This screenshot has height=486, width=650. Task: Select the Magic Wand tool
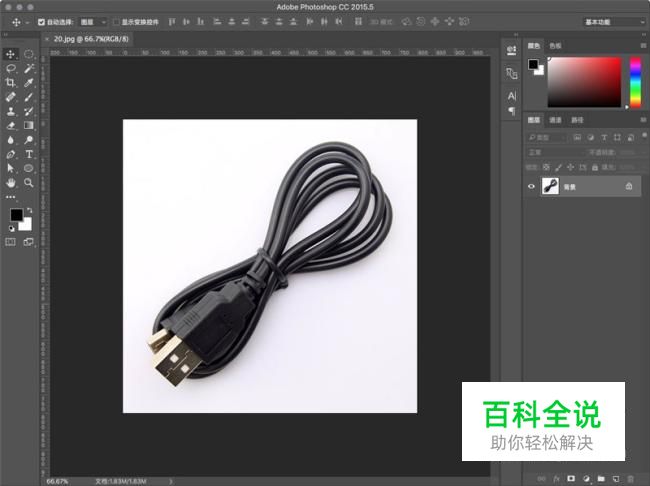[29, 68]
